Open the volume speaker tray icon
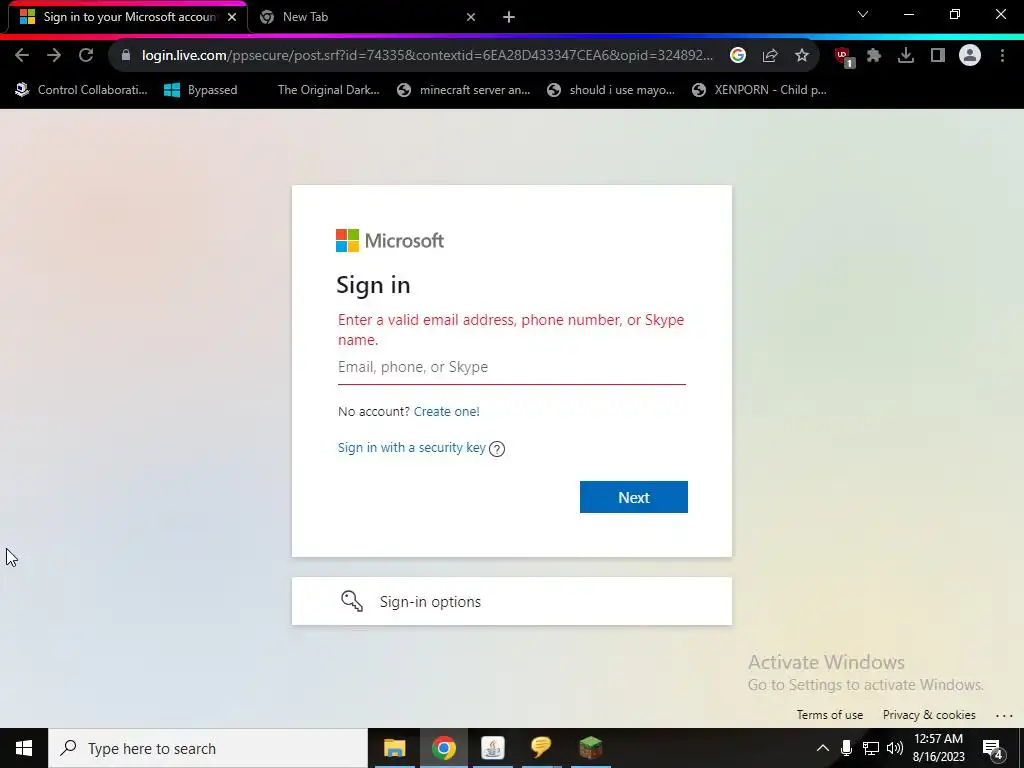Image resolution: width=1024 pixels, height=768 pixels. coord(895,748)
